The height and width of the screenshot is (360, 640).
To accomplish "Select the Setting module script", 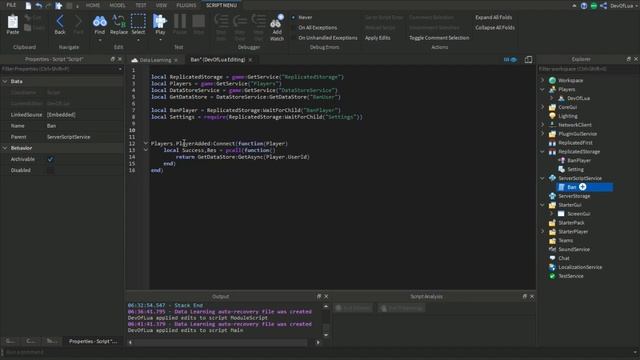I will 575,169.
